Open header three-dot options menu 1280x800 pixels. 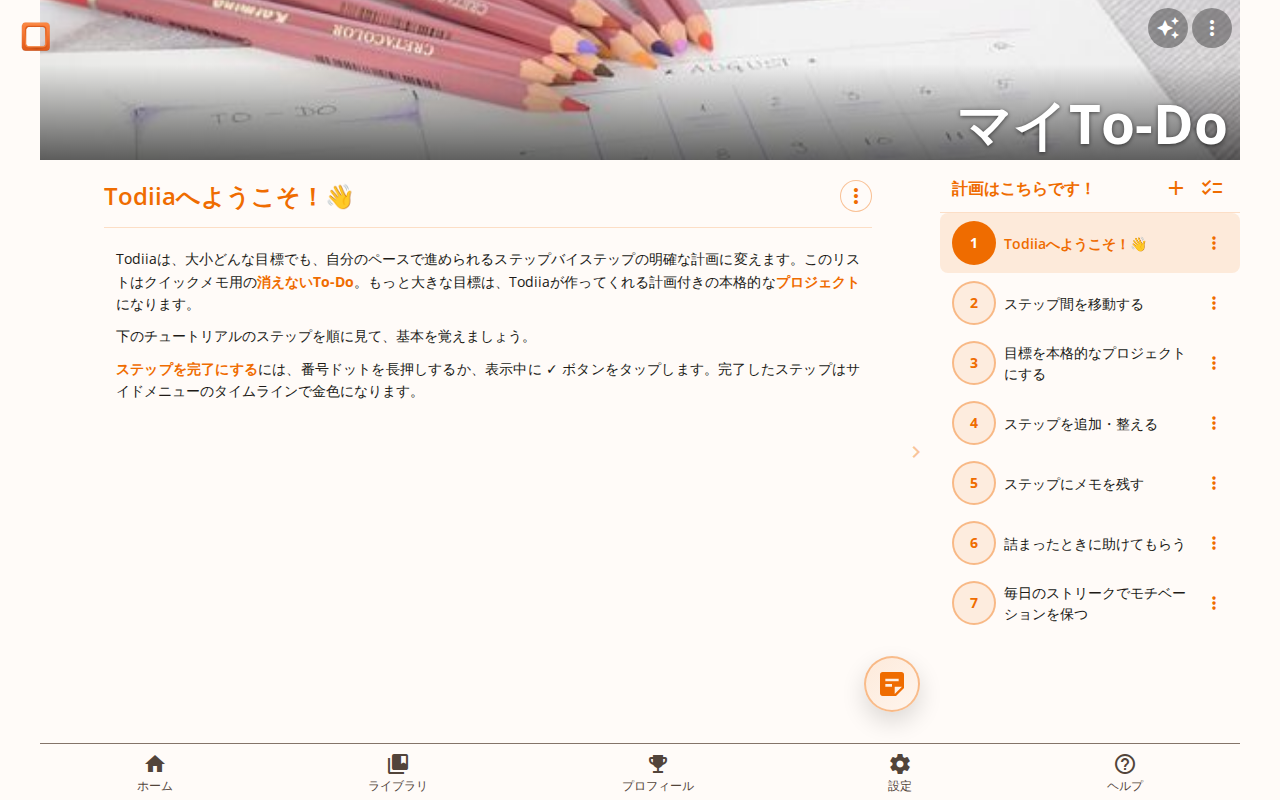(x=1212, y=28)
